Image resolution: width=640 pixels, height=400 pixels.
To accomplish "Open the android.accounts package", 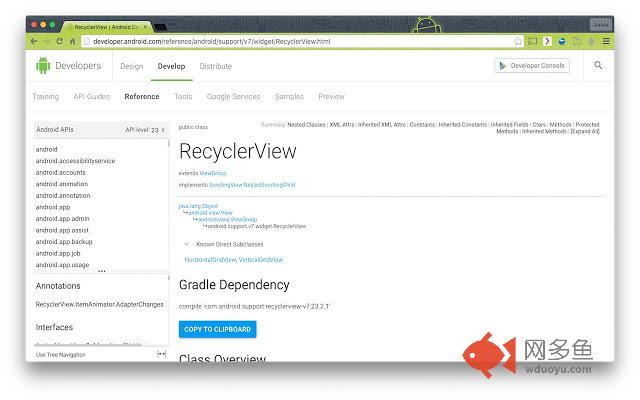I will coord(60,173).
